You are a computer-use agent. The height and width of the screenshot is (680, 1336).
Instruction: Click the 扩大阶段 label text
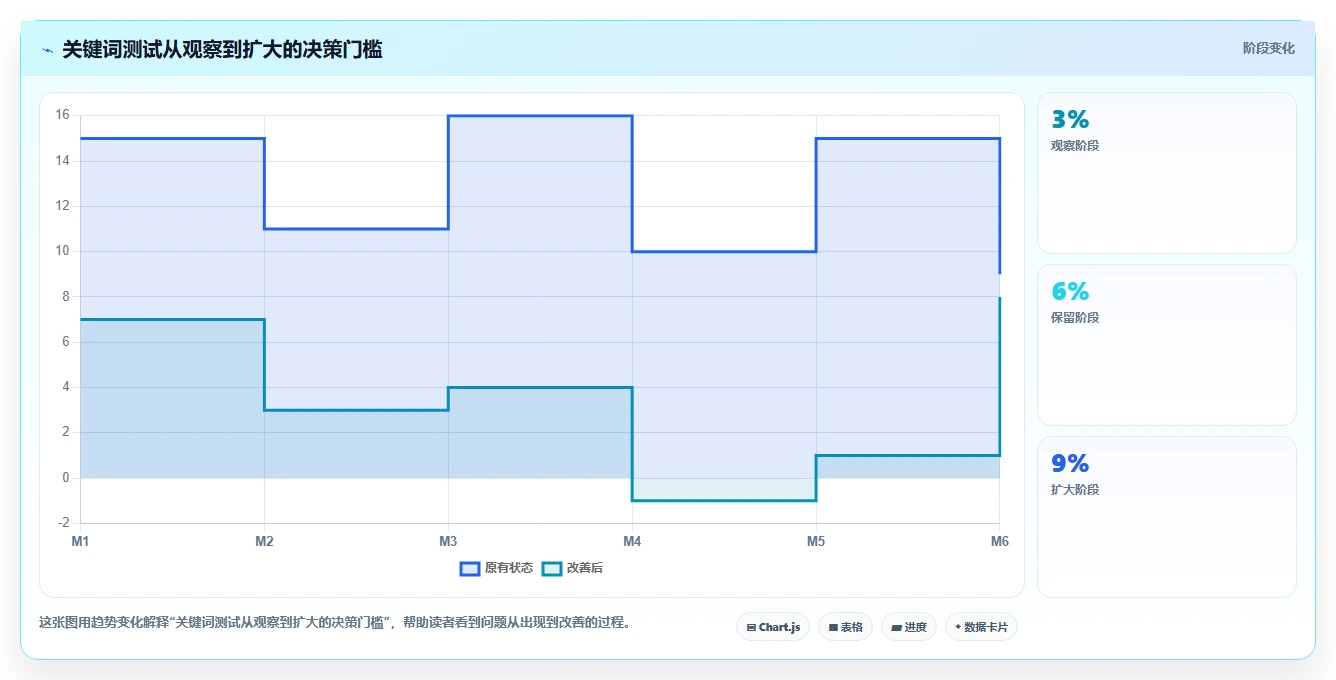[x=1075, y=490]
